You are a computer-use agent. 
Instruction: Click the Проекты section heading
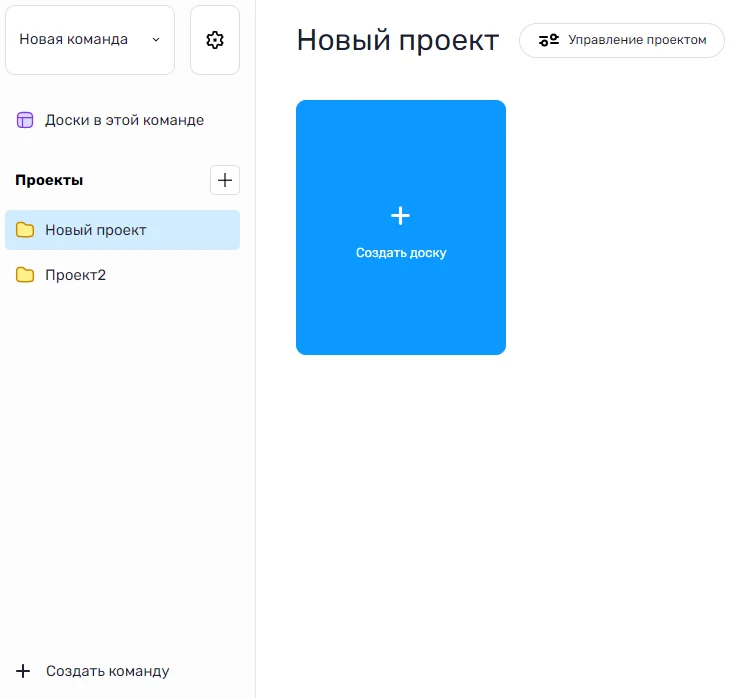click(49, 180)
